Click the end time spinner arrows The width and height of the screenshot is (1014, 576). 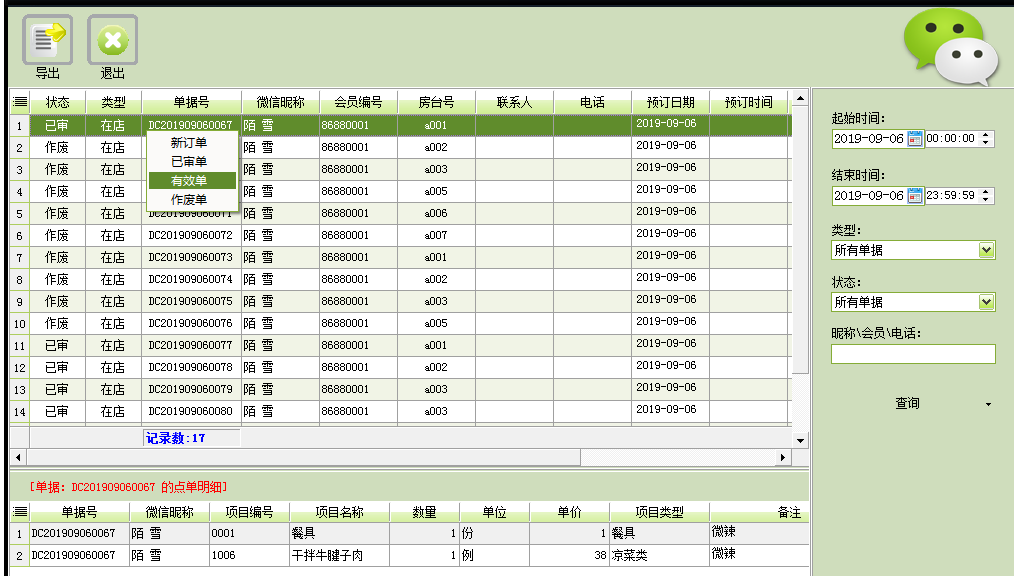(986, 196)
